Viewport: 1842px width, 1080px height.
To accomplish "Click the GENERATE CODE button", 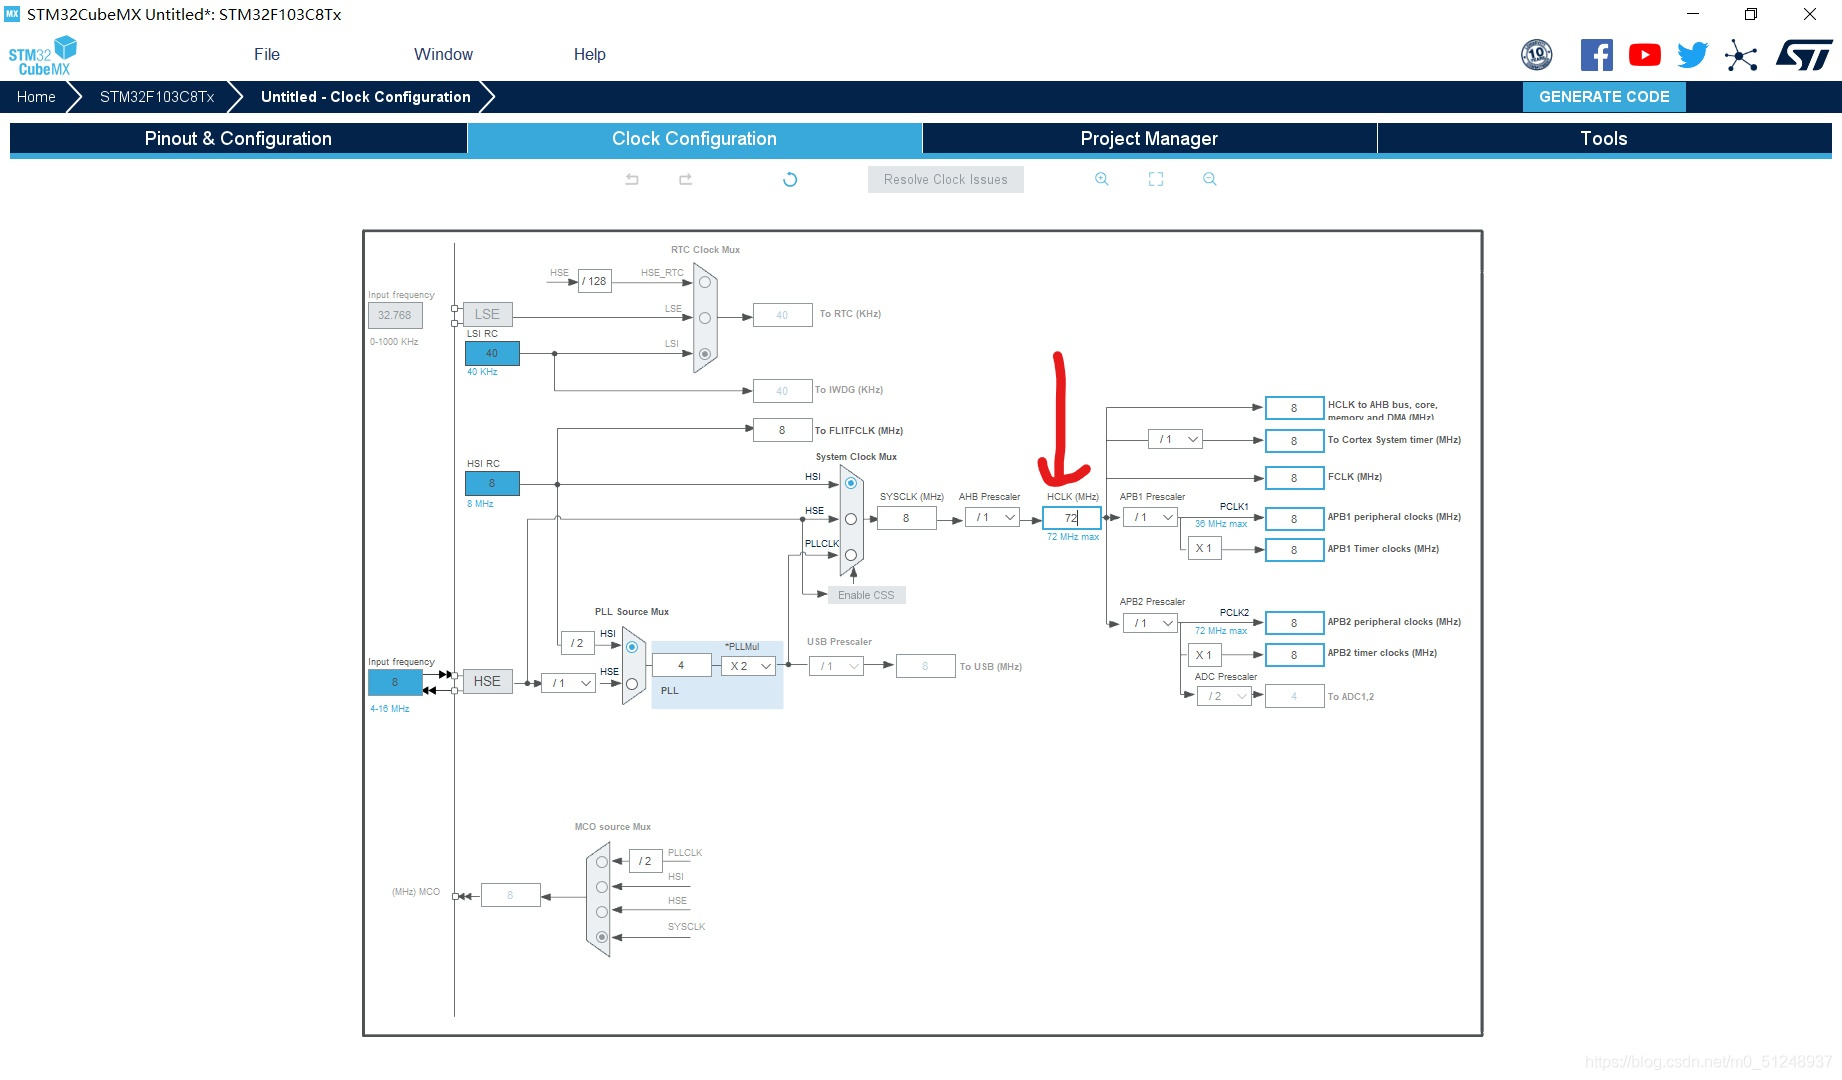I will [1604, 97].
